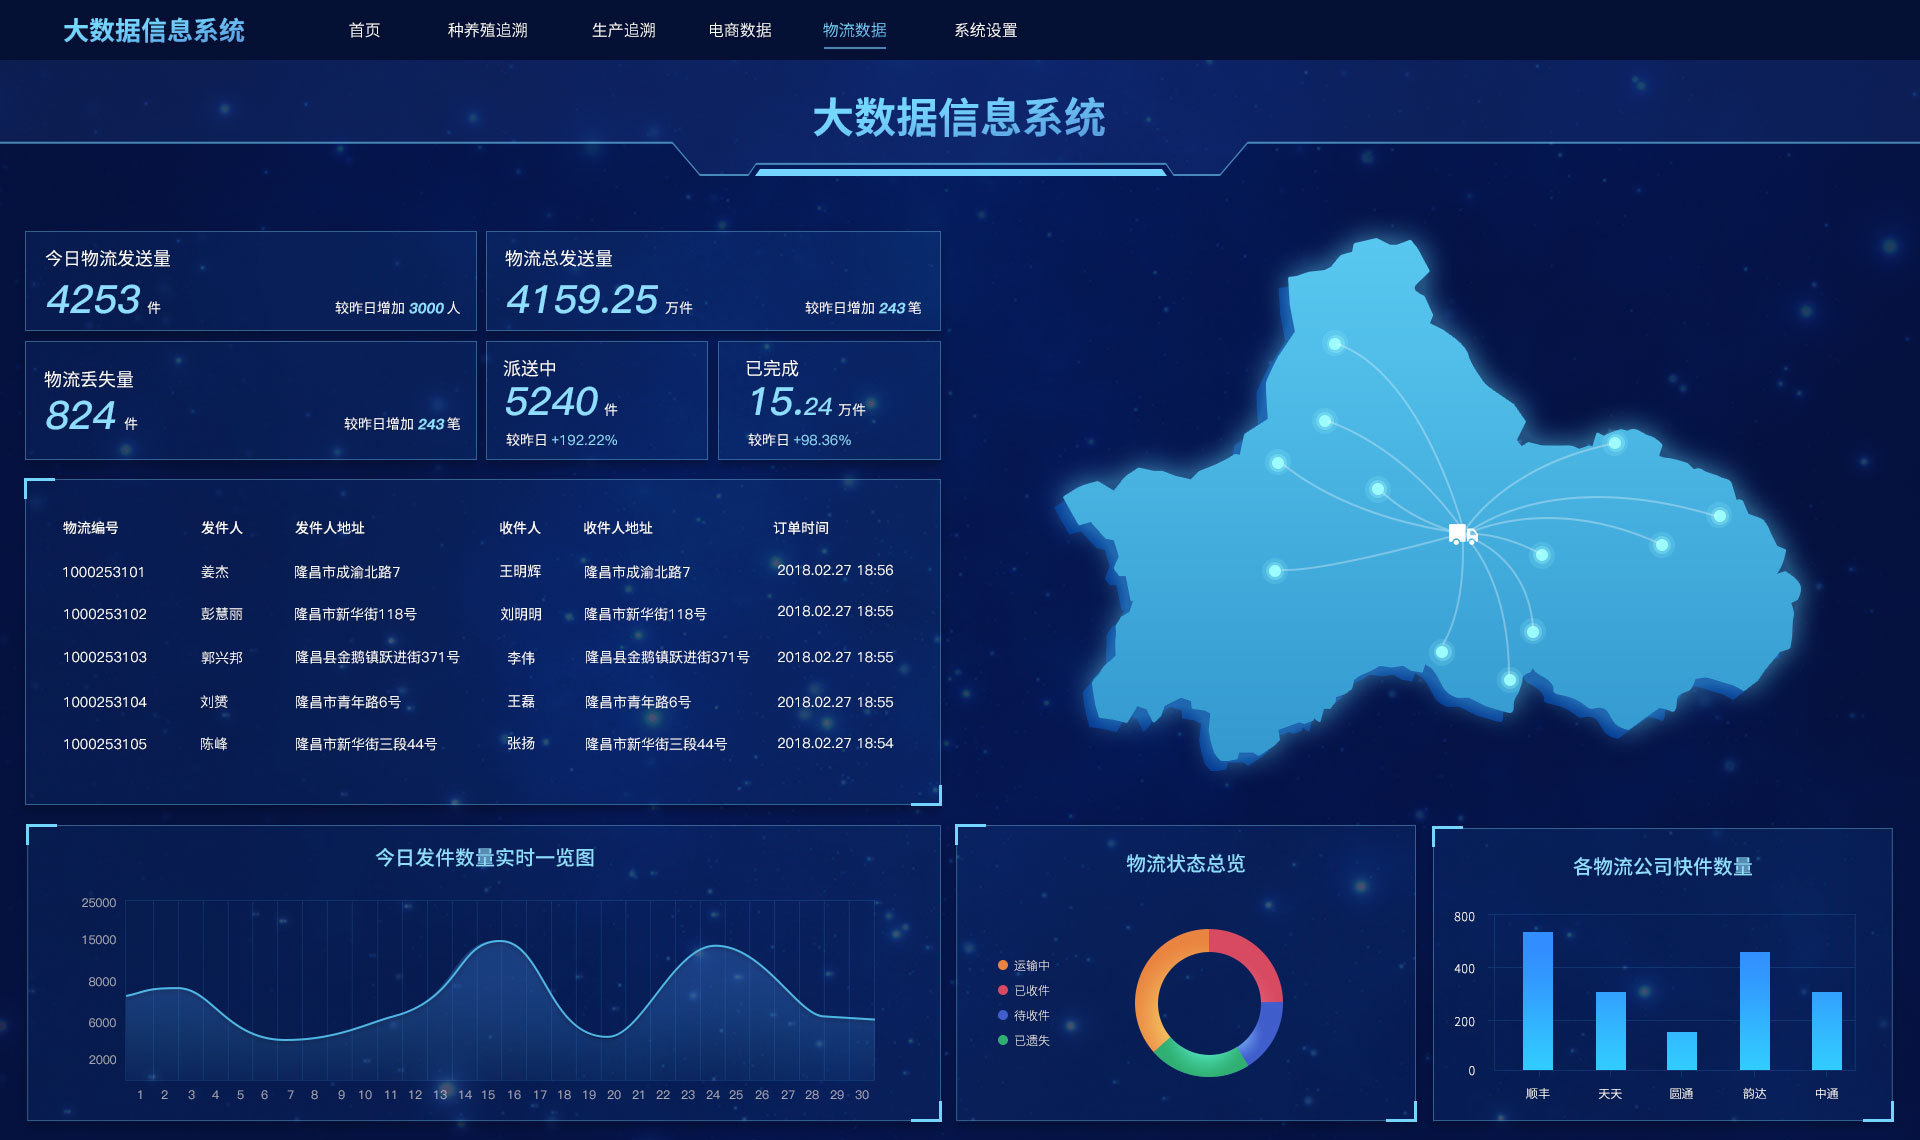Switch to 种养殖追溯 tab
Screen dimensions: 1920x1140
[x=487, y=30]
